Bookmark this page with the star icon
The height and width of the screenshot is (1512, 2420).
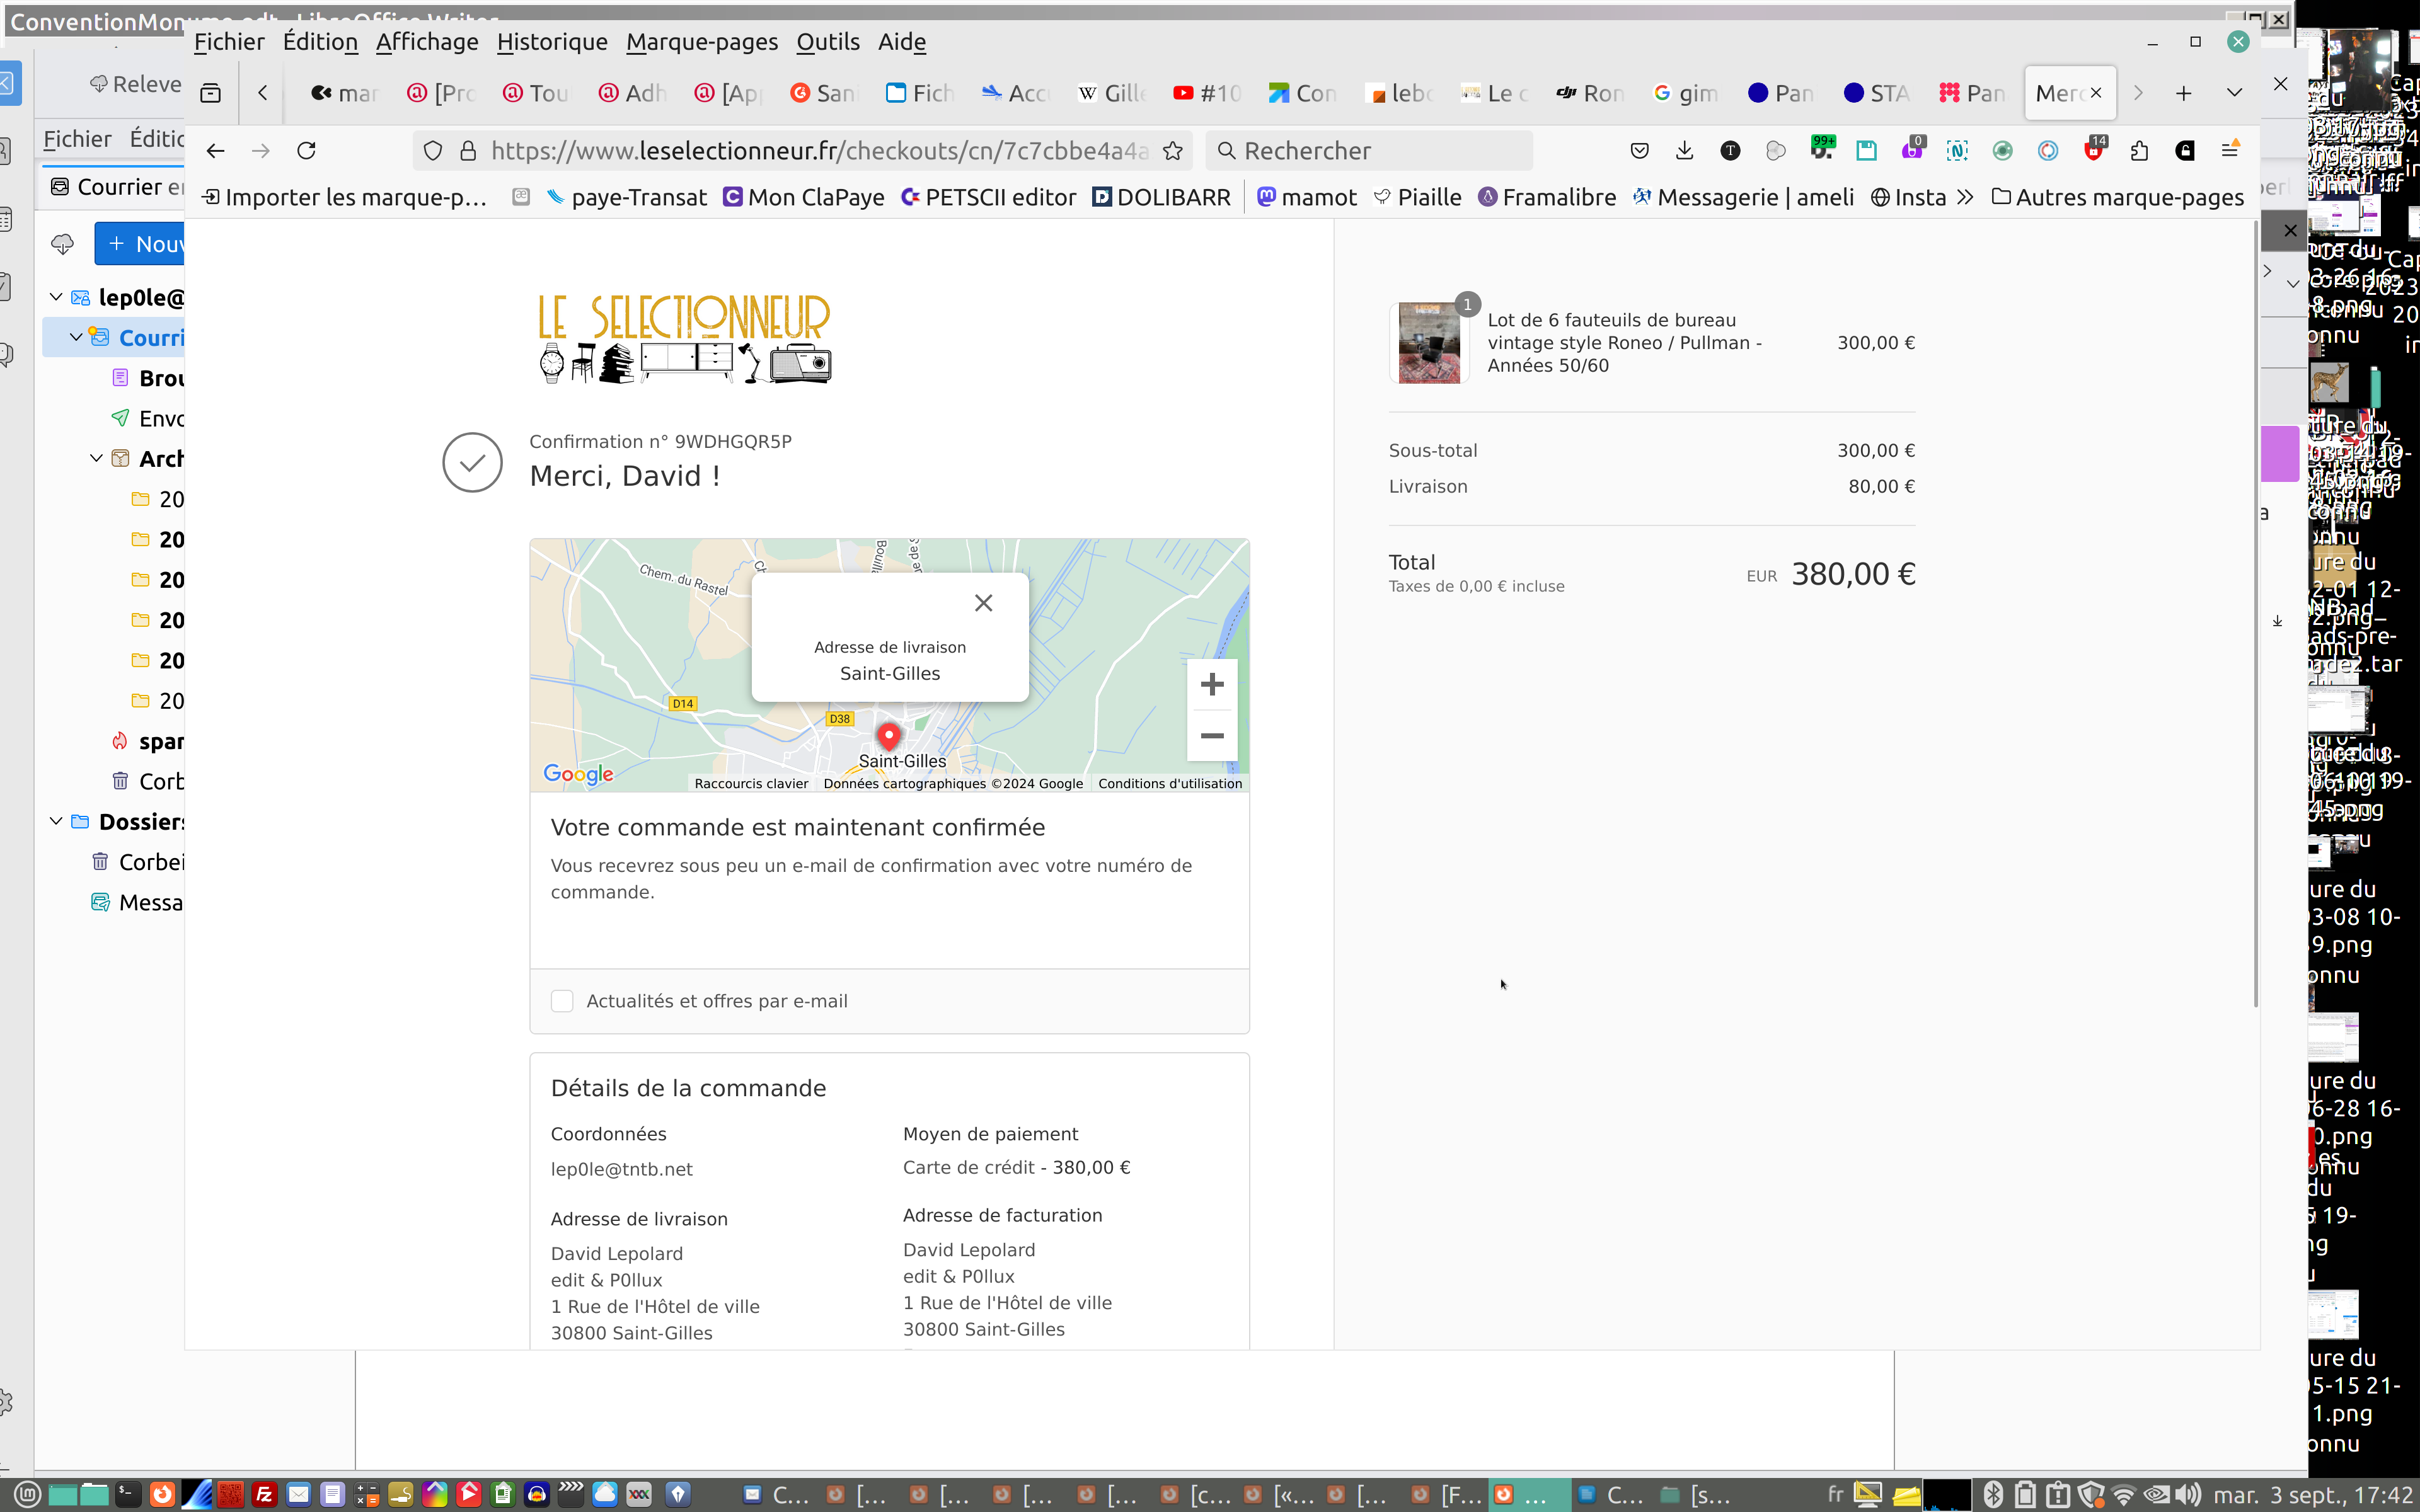tap(1173, 150)
